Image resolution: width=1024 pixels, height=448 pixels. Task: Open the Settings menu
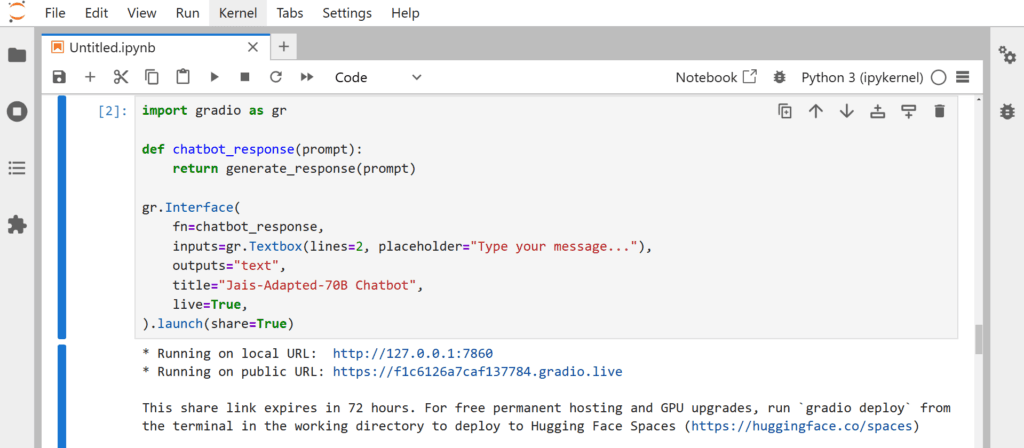coord(347,13)
